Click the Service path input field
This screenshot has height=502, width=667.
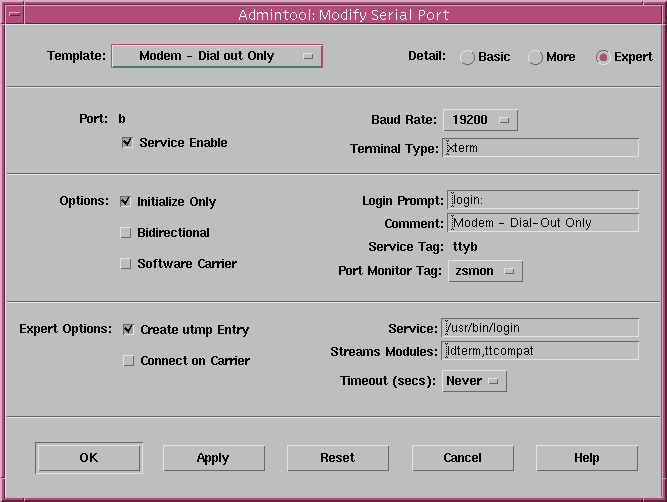tap(540, 328)
